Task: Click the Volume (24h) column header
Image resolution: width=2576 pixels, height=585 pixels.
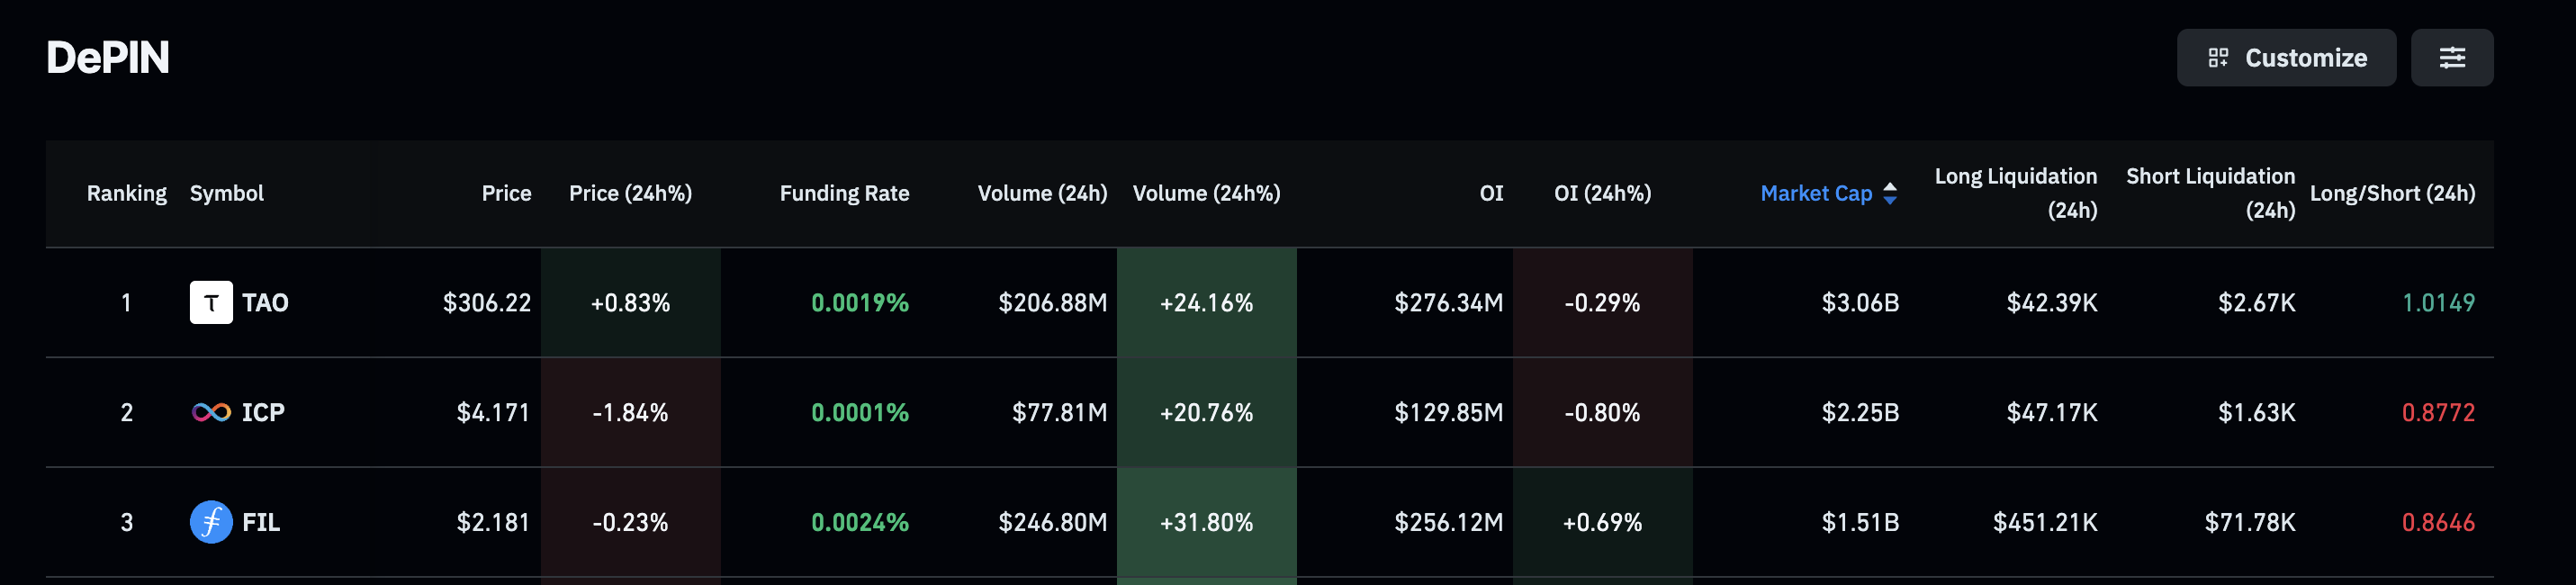Action: [x=1042, y=193]
